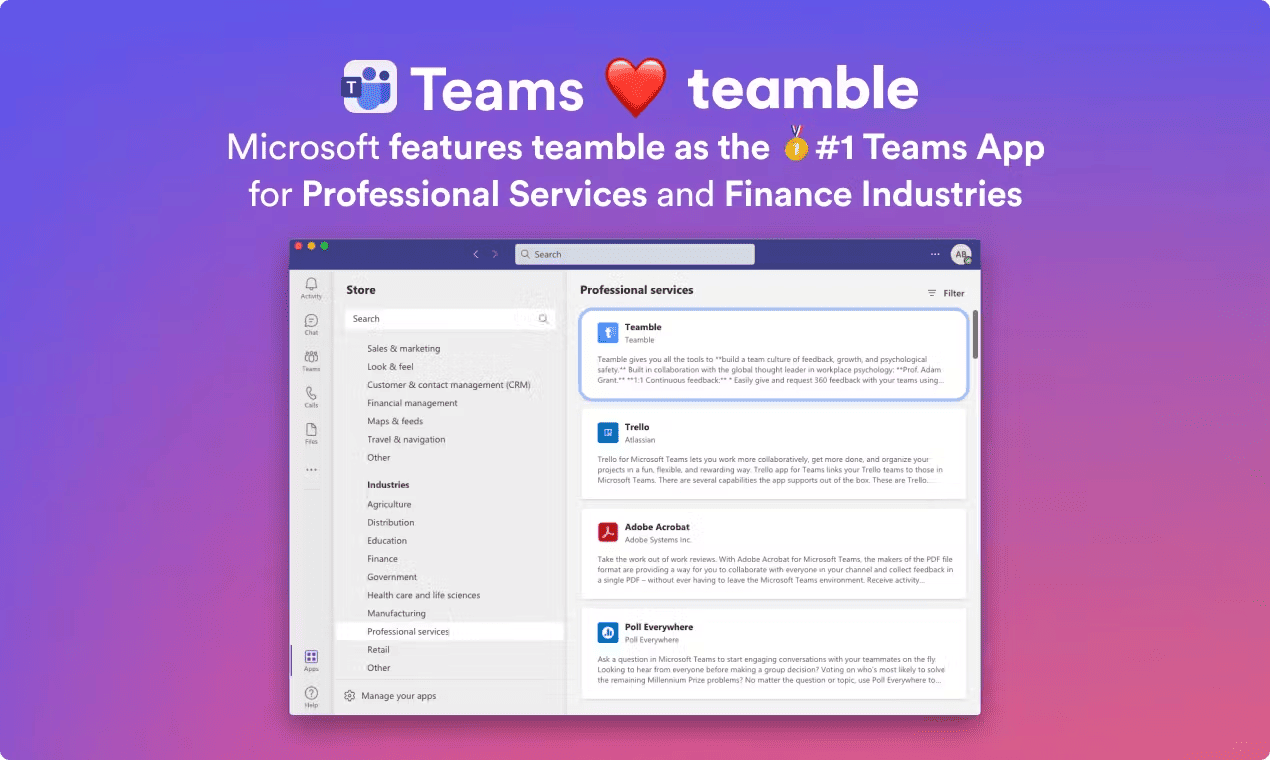
Task: Click the Apps icon in sidebar
Action: tap(311, 659)
